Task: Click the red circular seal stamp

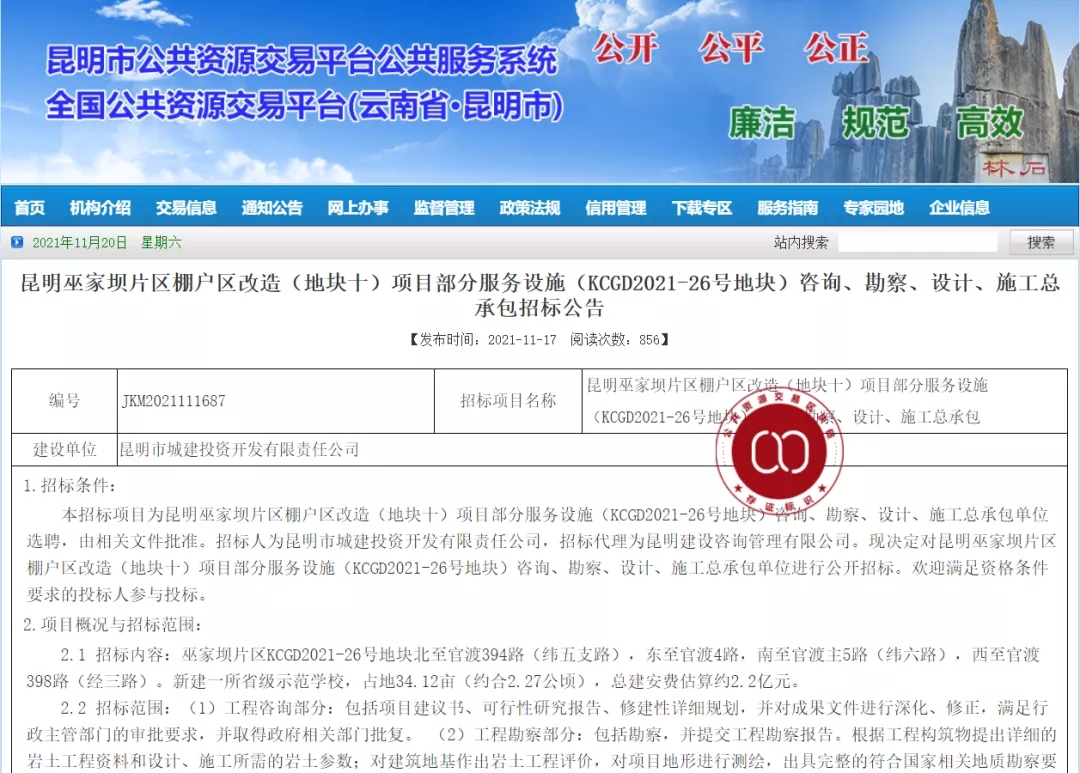Action: coord(778,453)
